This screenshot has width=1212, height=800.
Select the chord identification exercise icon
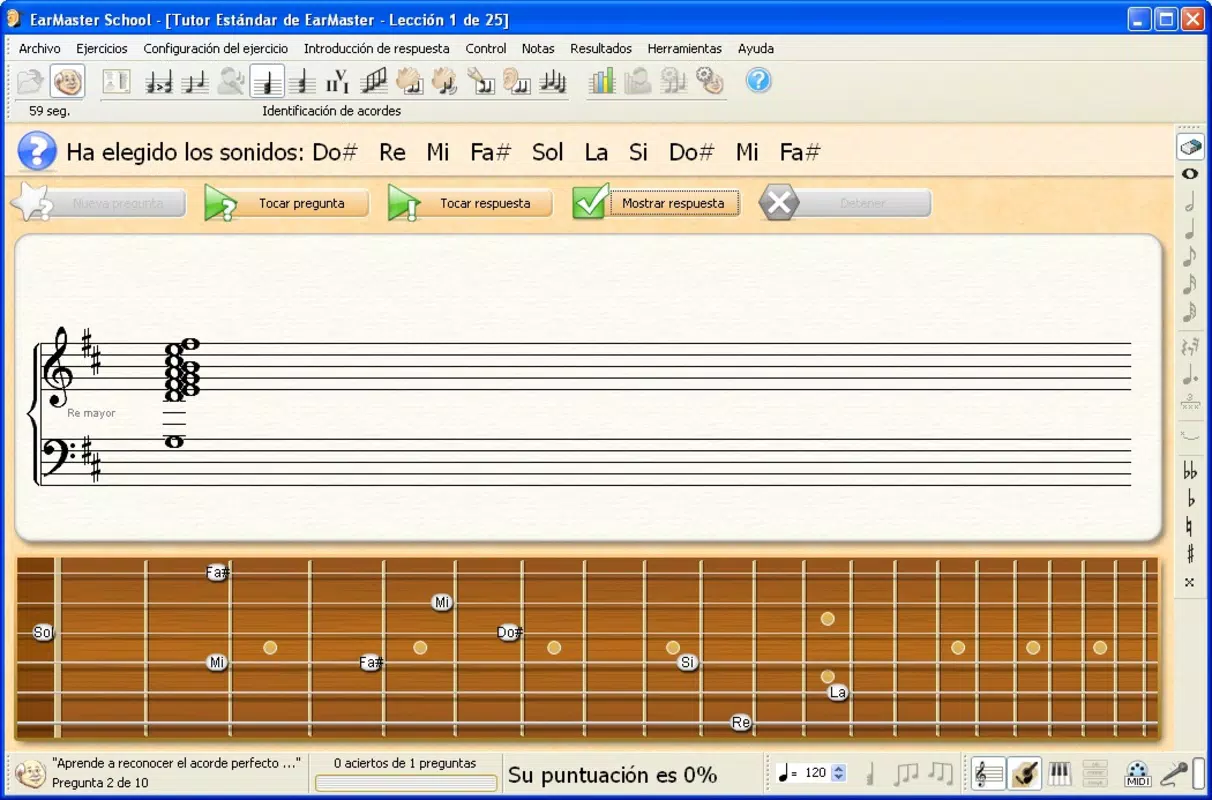pyautogui.click(x=267, y=81)
